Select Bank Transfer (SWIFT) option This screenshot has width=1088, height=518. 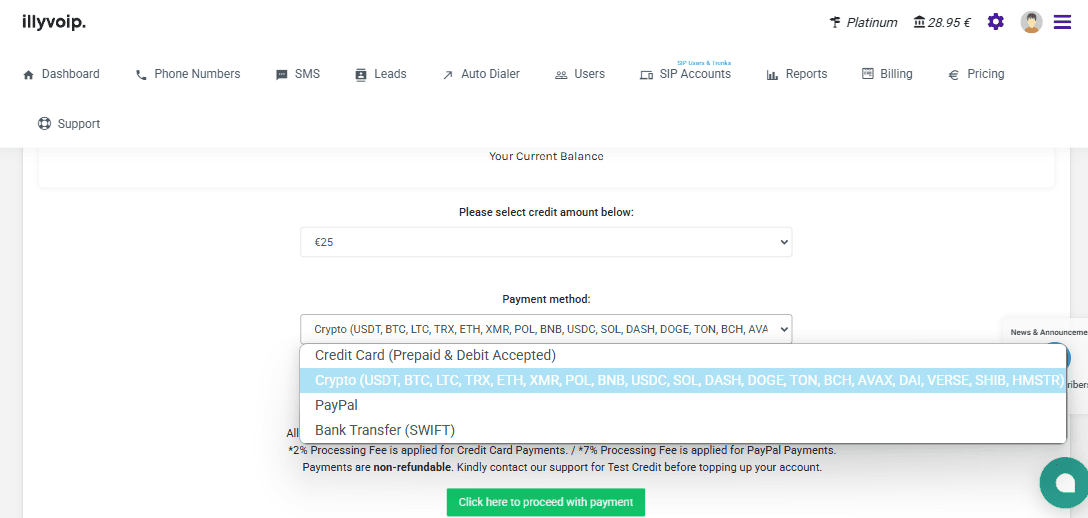coord(385,430)
